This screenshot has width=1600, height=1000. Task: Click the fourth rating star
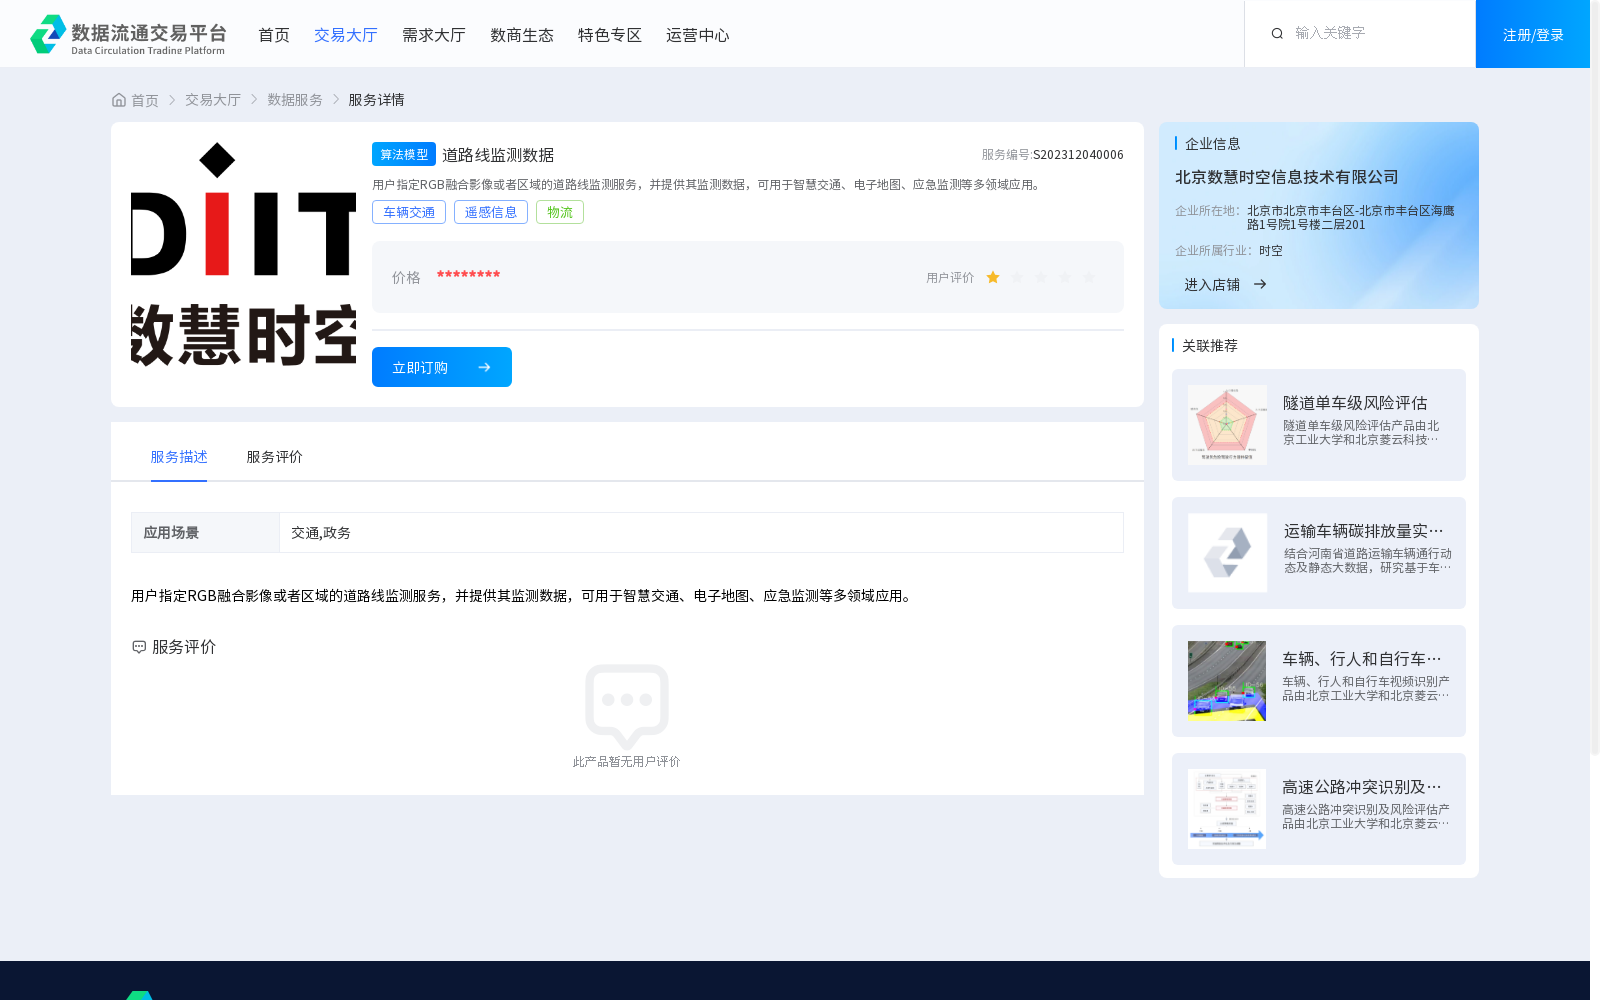pos(1065,277)
